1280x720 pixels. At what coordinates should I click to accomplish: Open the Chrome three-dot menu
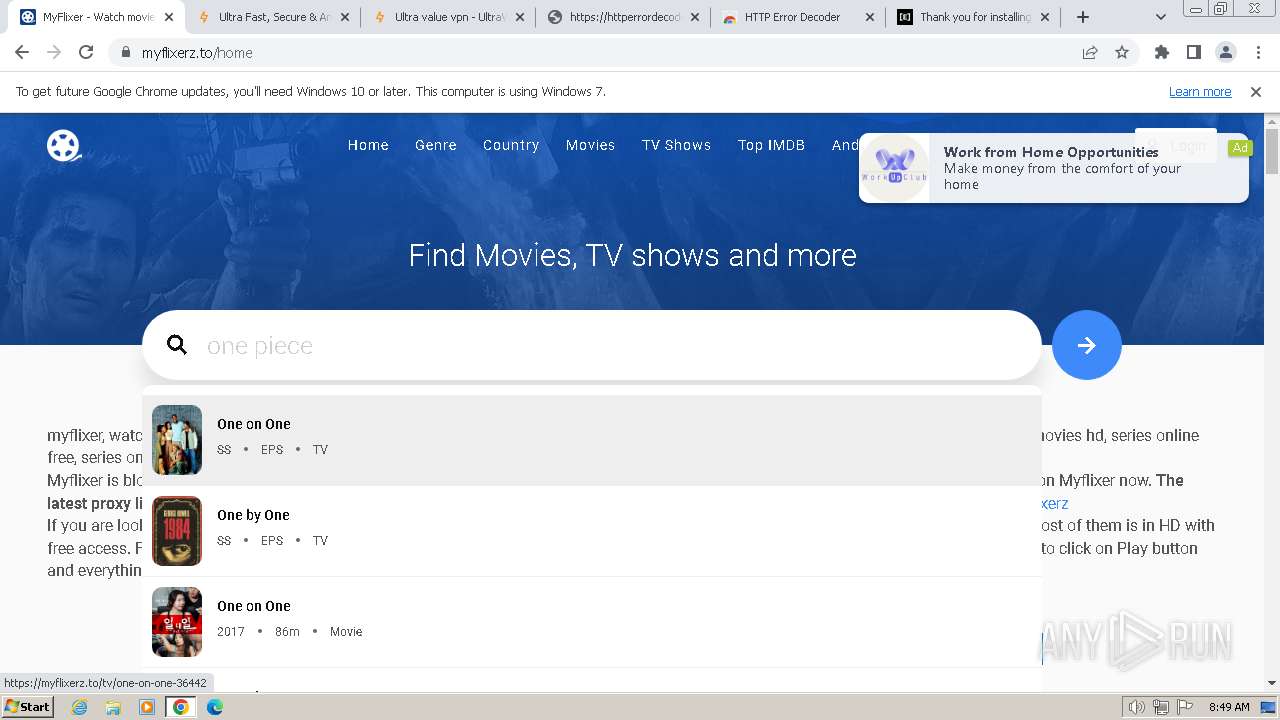click(1258, 53)
